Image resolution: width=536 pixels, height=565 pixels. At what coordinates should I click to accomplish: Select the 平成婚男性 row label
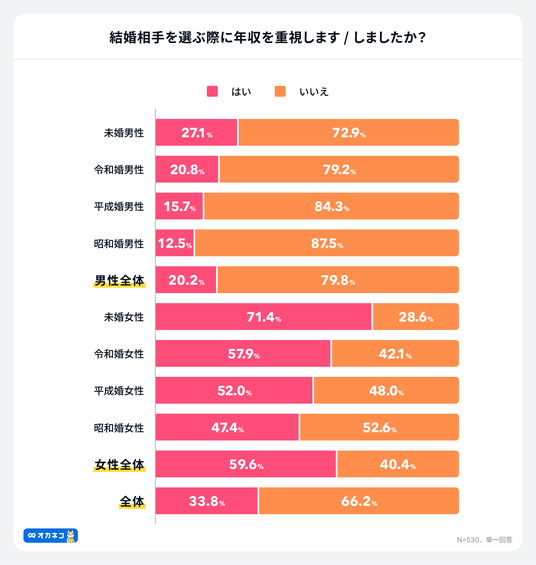coord(119,206)
